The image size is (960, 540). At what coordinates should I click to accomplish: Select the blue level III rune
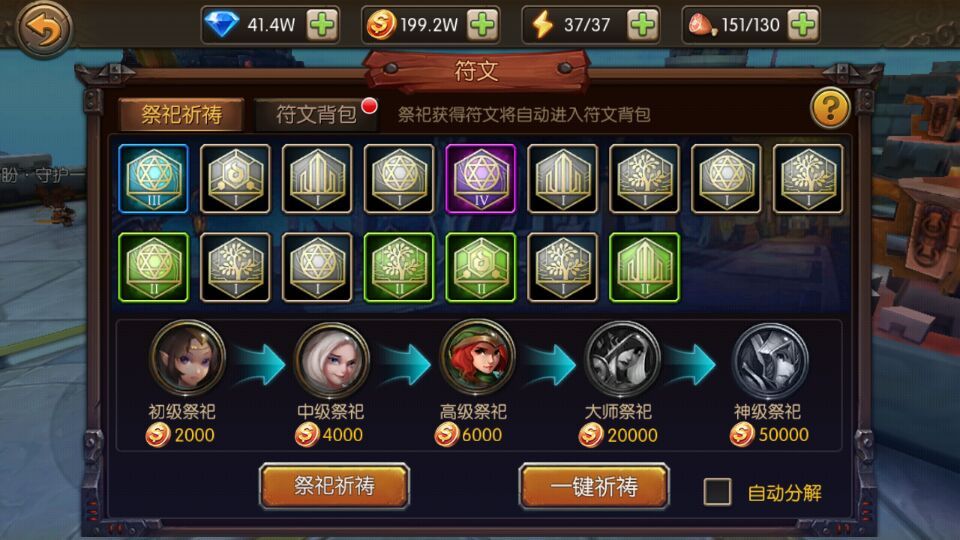[x=153, y=179]
